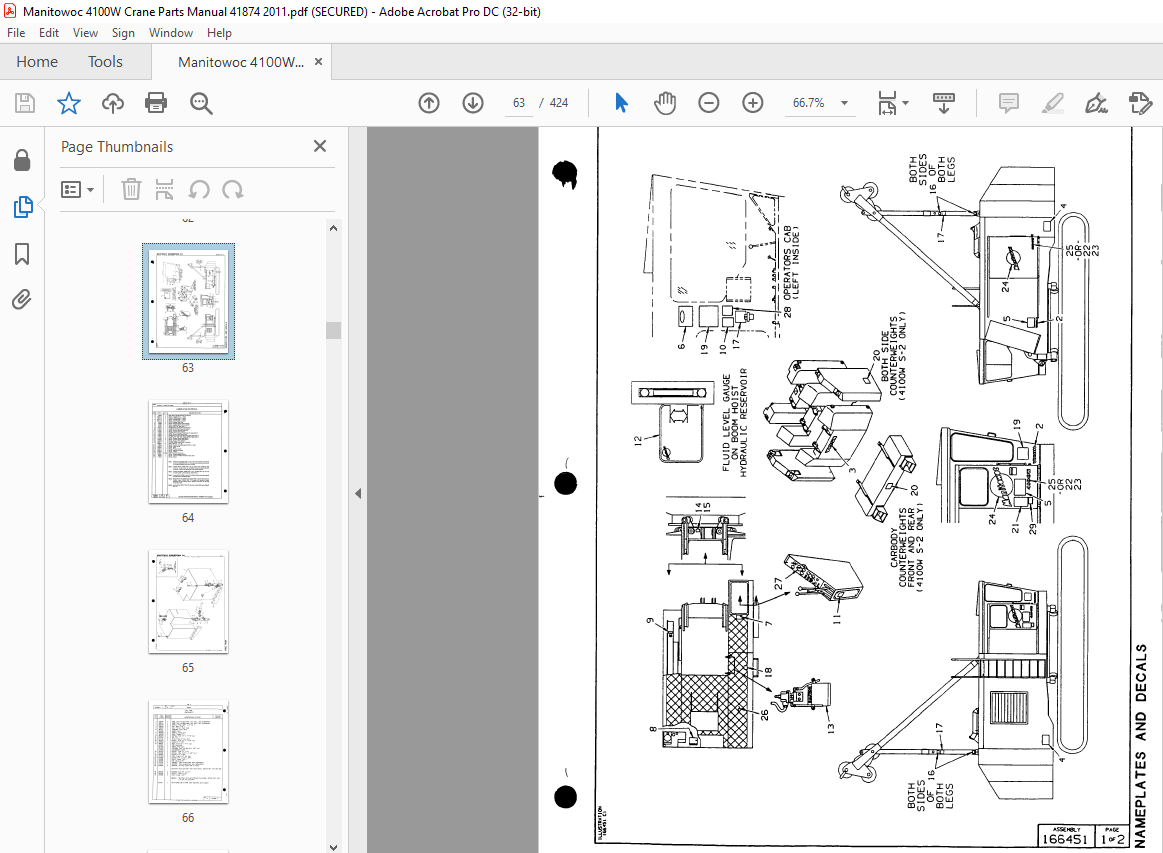
Task: Click the current page number field
Action: pos(518,103)
